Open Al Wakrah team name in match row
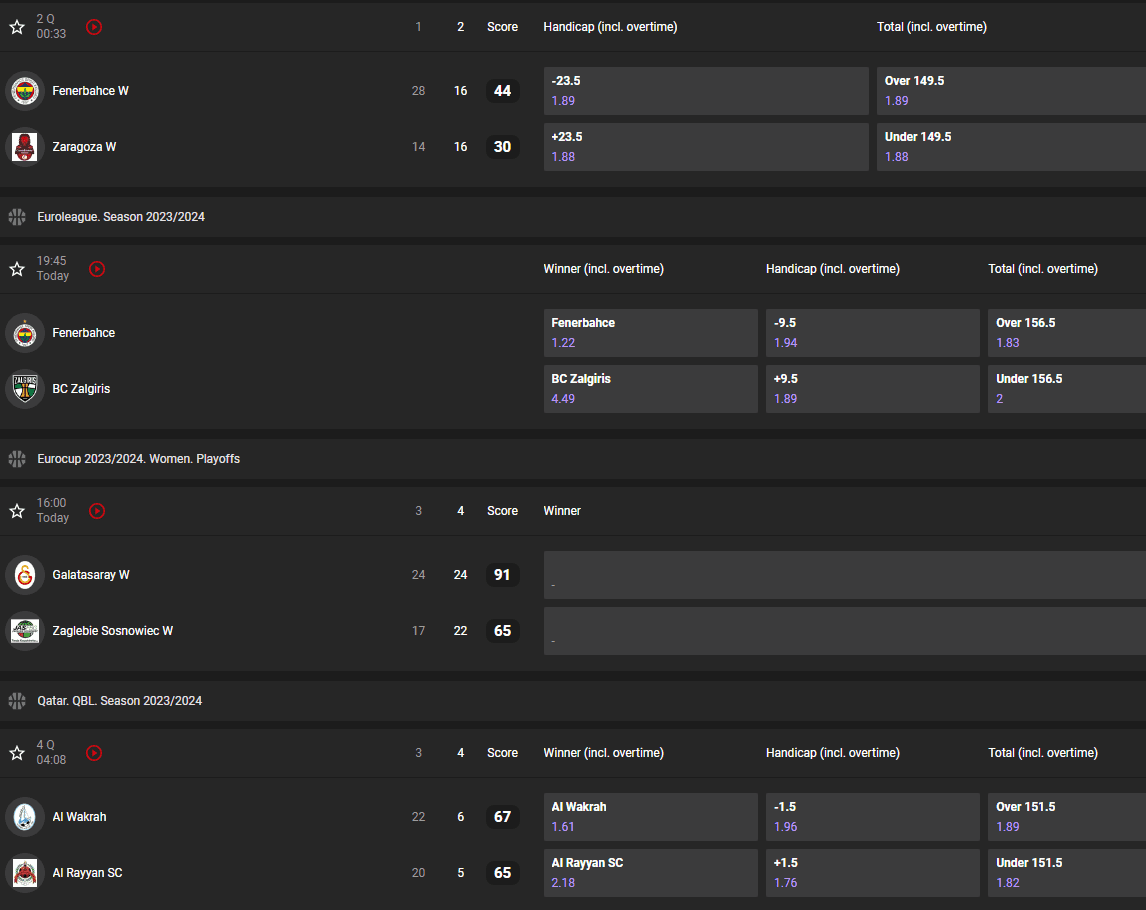The height and width of the screenshot is (910, 1146). pos(79,816)
